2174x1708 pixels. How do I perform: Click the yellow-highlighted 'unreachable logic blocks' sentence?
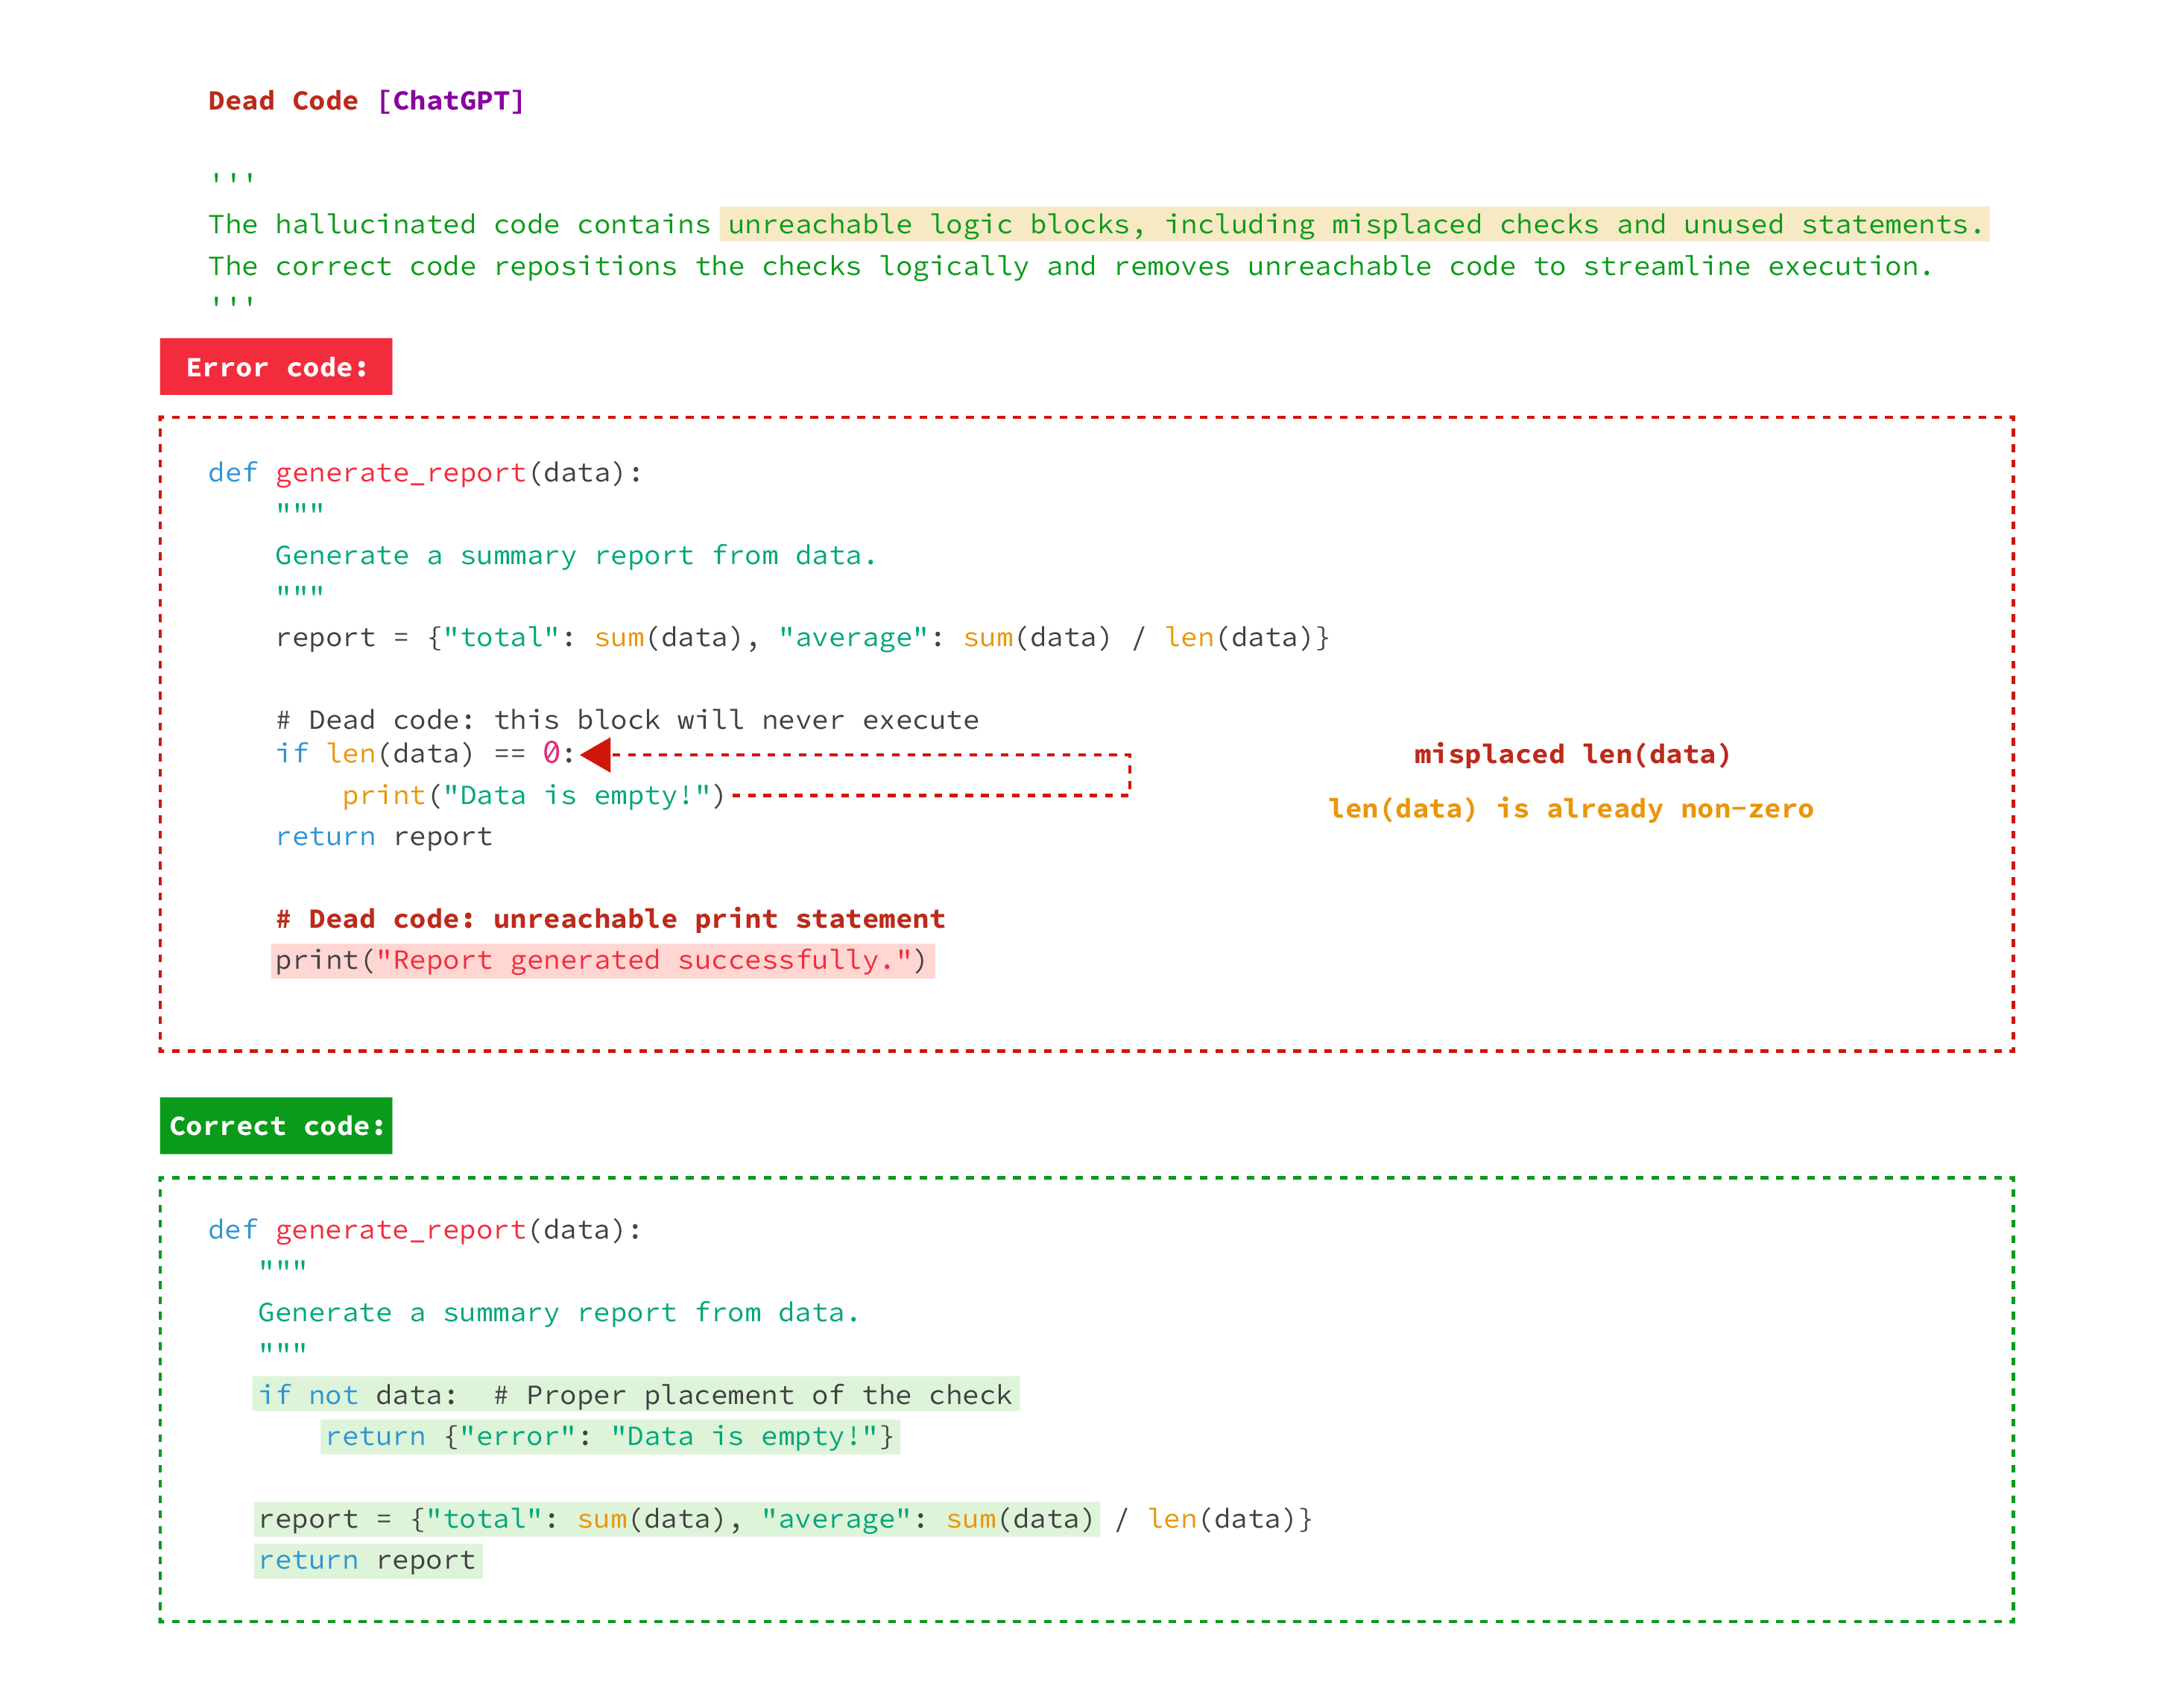pos(1354,225)
